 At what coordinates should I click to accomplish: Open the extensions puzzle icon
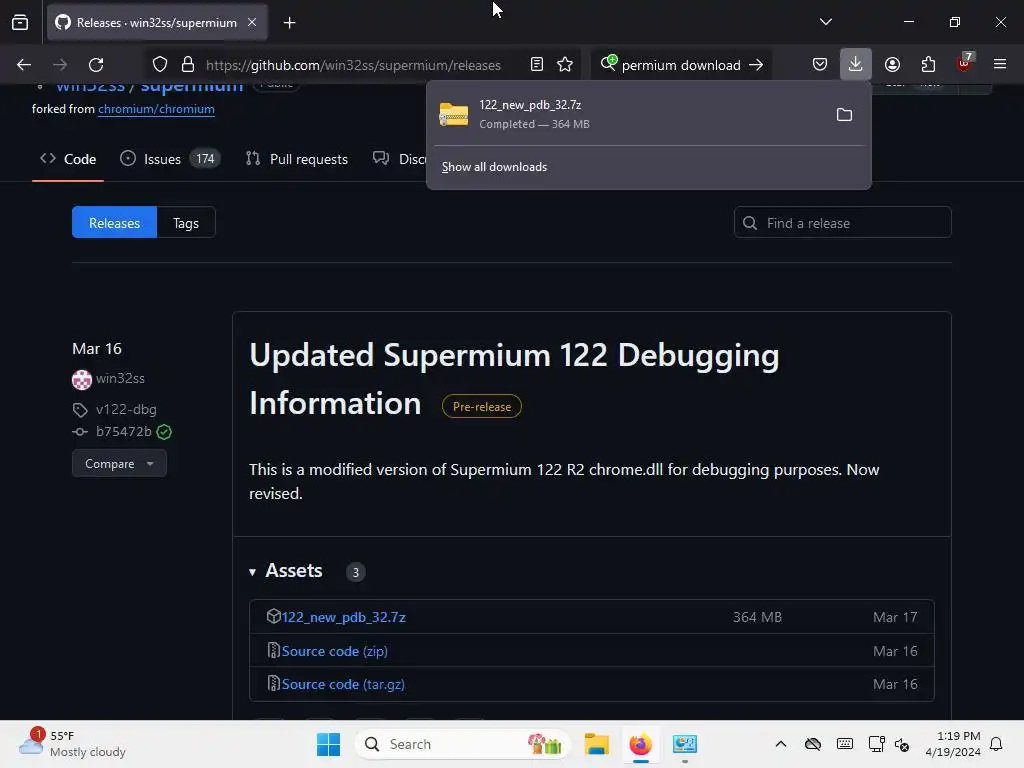928,65
